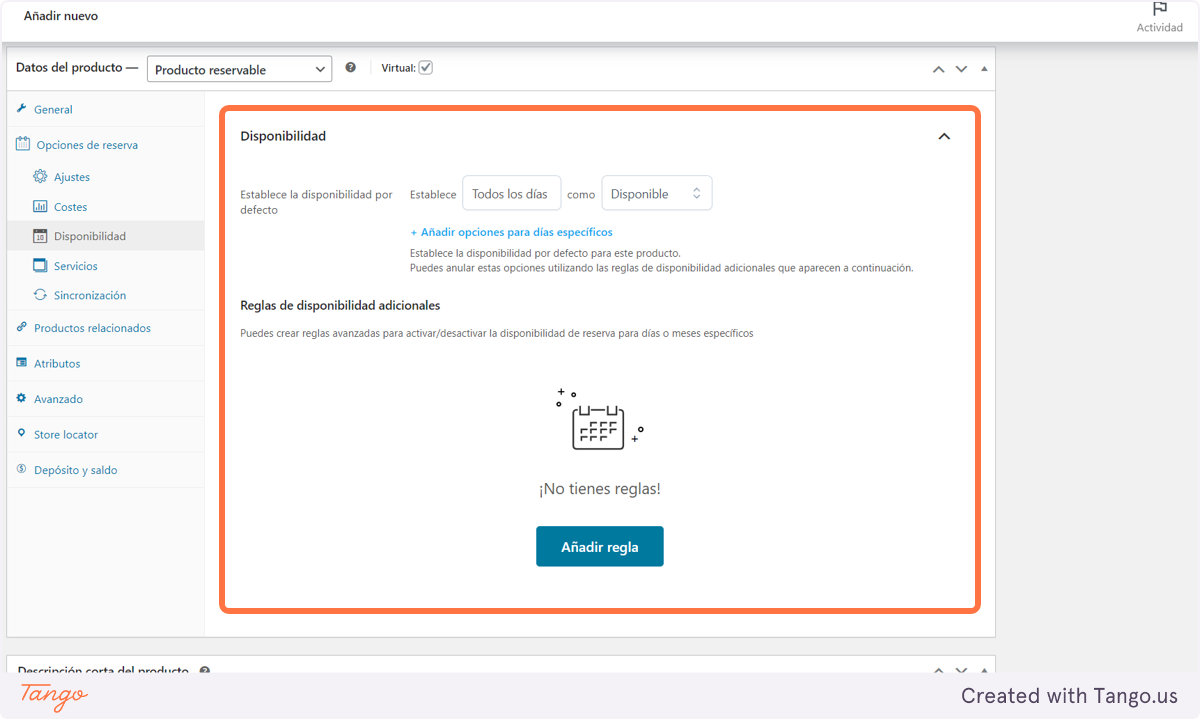Click the General wrench icon

22,109
